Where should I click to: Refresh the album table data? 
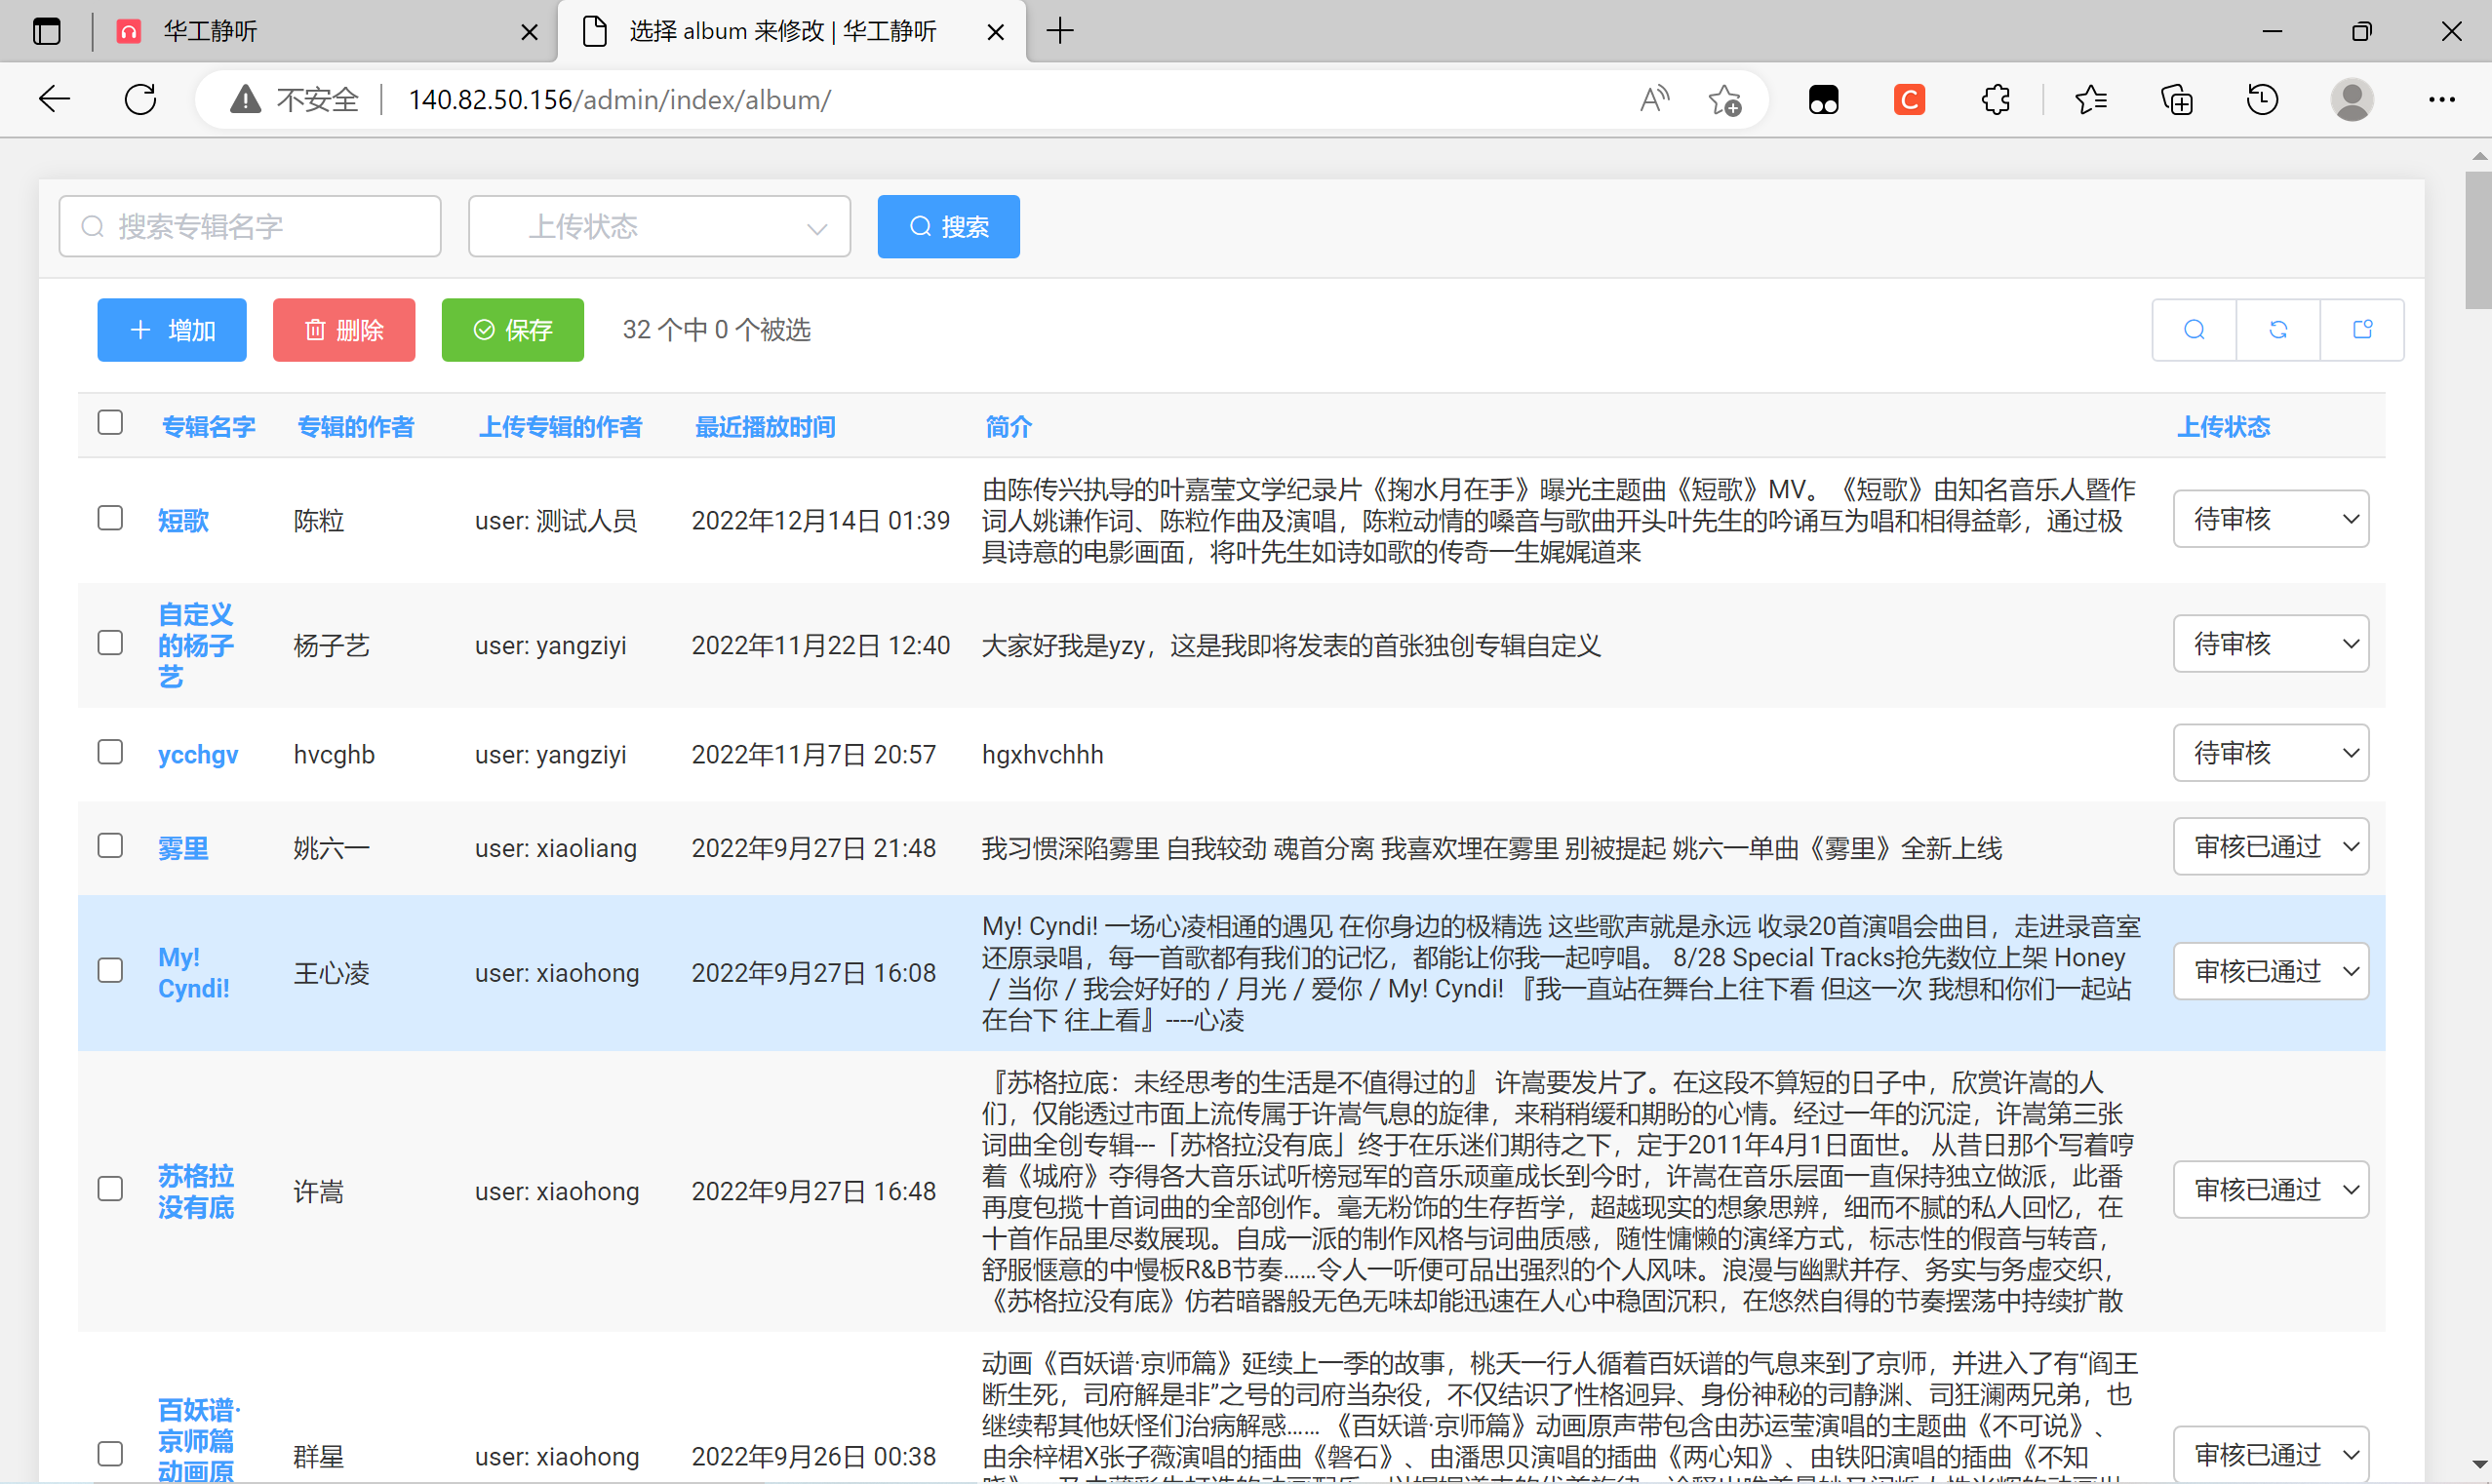pyautogui.click(x=2278, y=329)
